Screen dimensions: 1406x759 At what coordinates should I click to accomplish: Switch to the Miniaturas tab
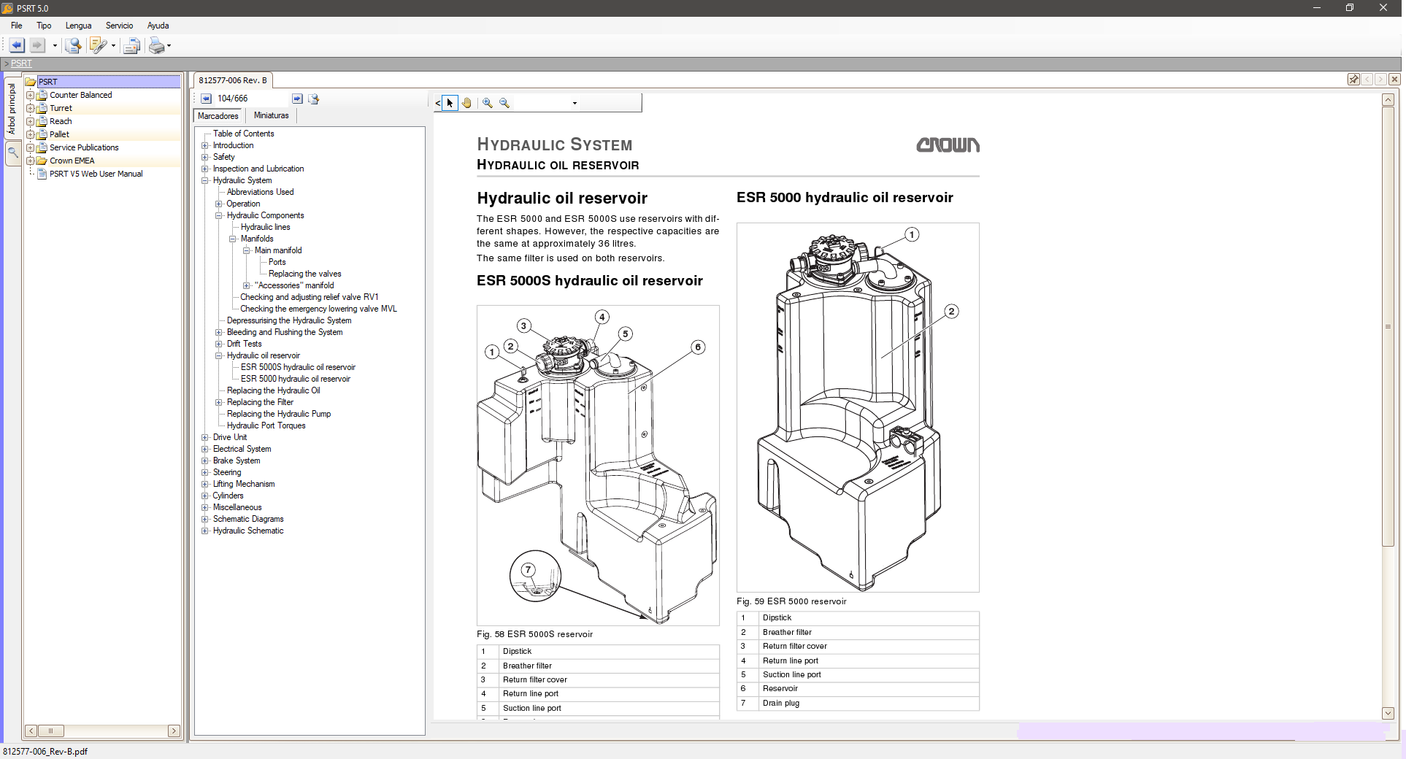pyautogui.click(x=270, y=115)
